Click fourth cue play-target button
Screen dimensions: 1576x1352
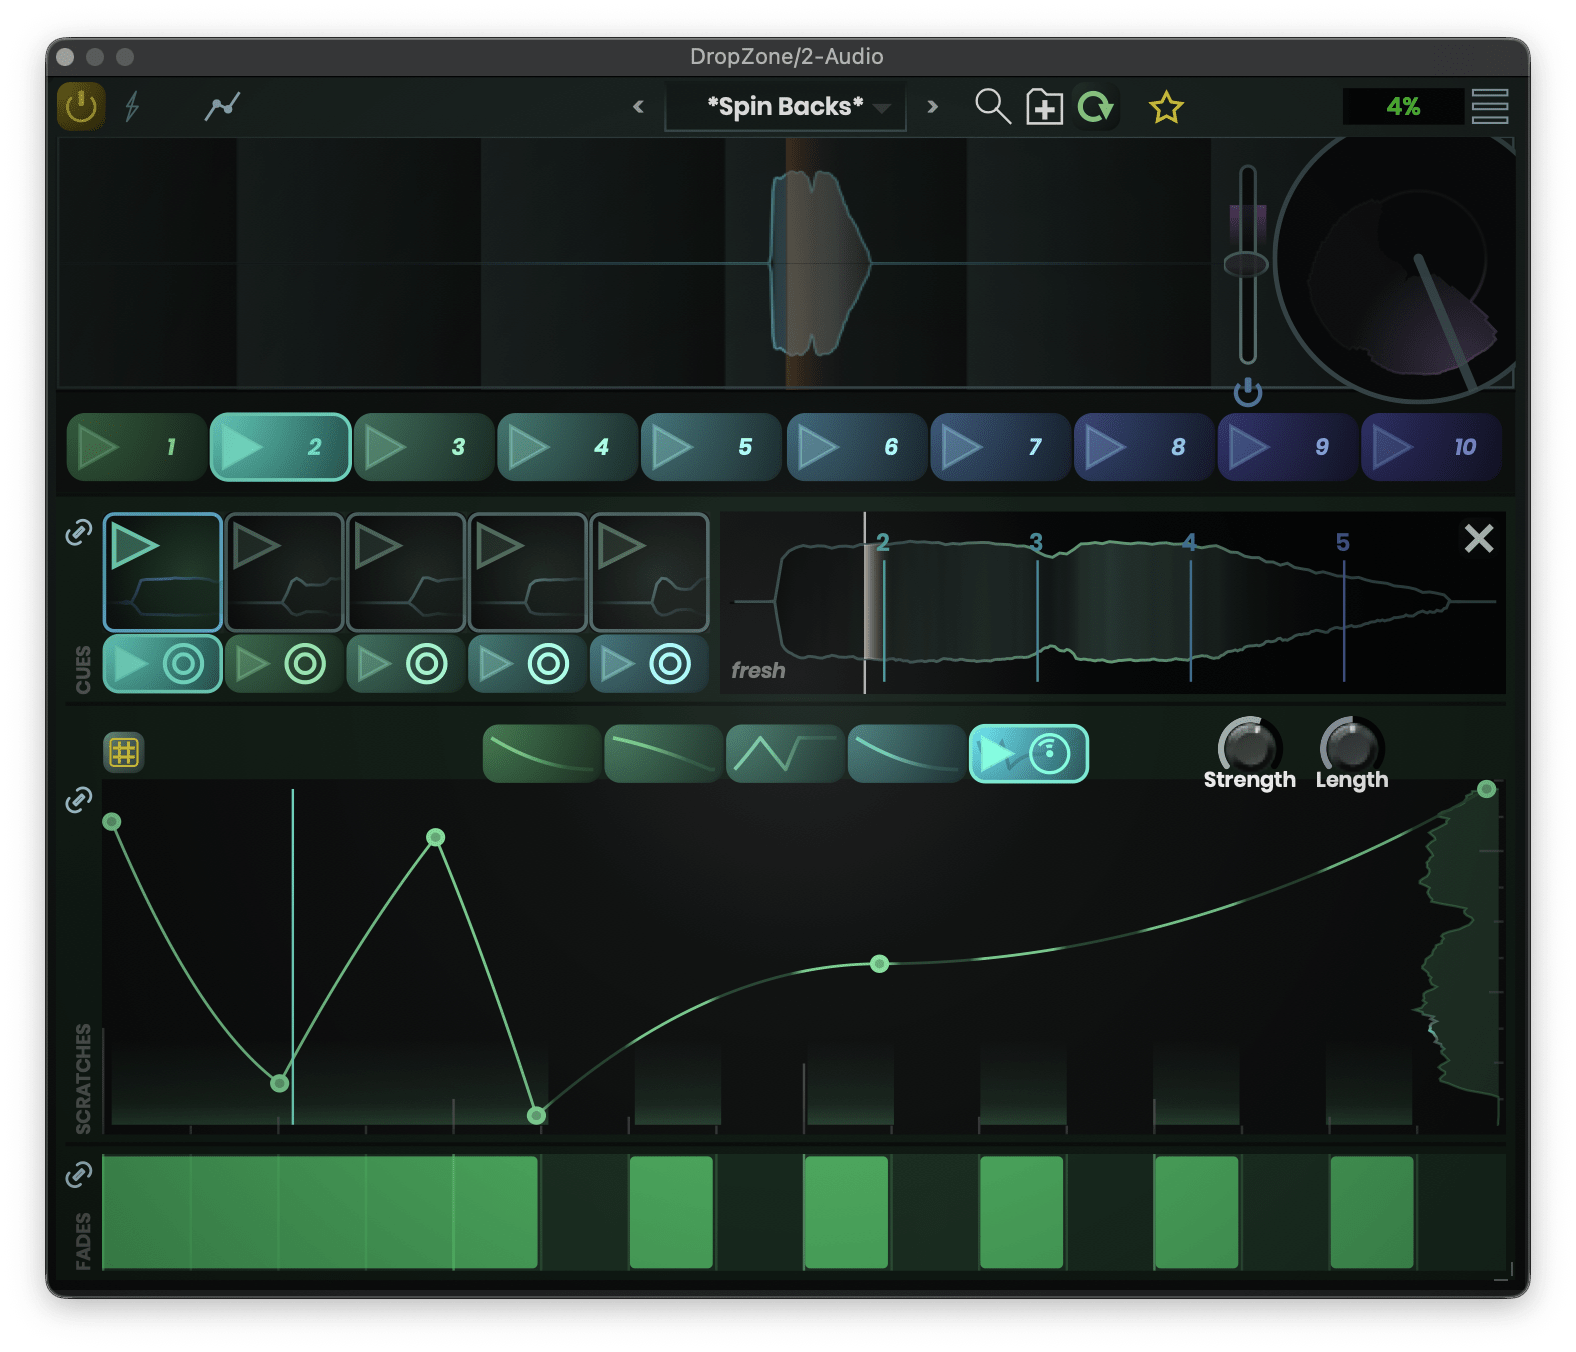(527, 664)
